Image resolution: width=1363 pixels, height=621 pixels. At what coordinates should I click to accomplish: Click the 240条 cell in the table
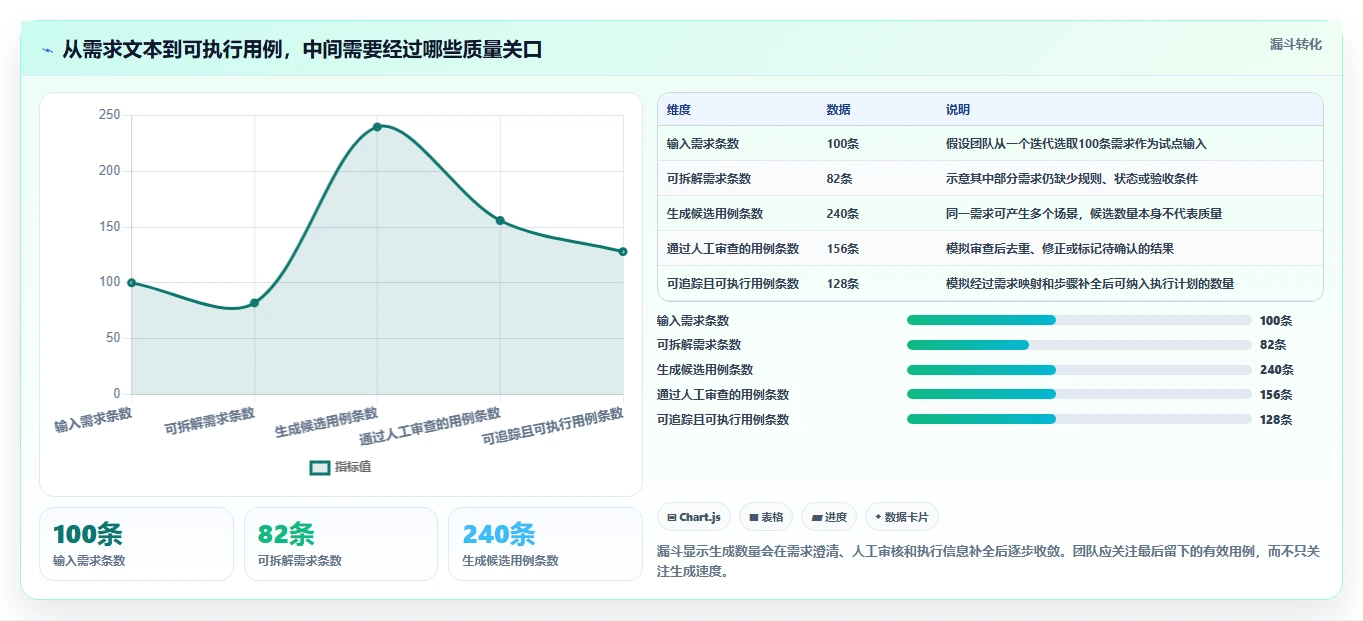843,214
